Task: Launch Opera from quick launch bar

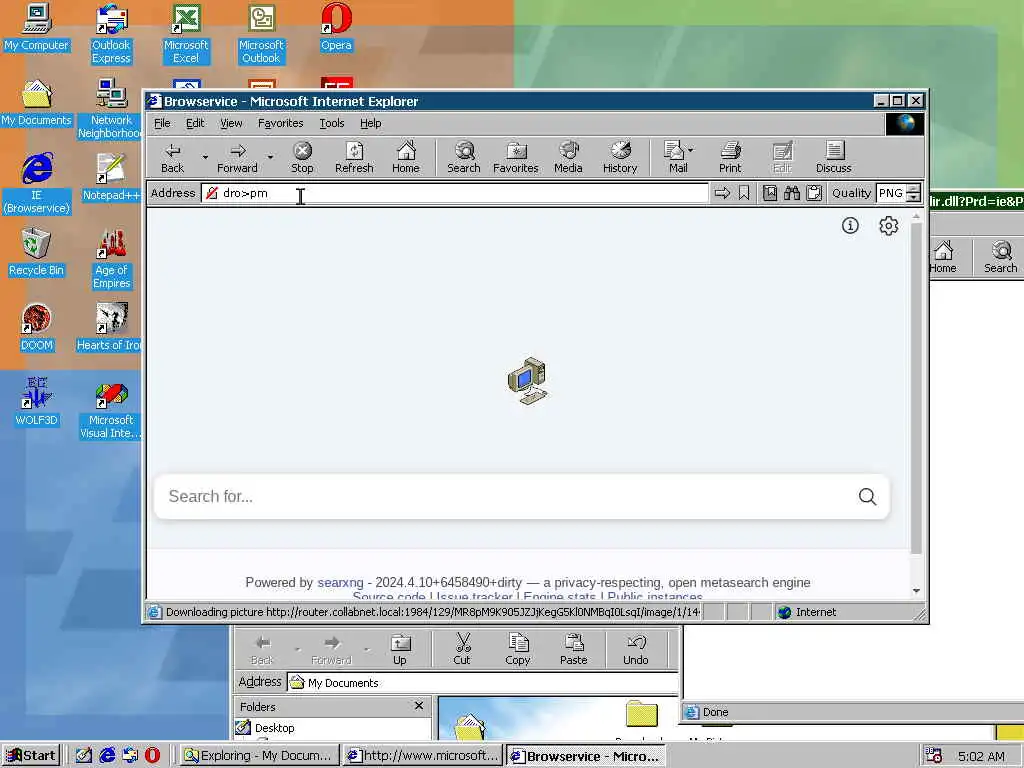Action: pos(152,756)
